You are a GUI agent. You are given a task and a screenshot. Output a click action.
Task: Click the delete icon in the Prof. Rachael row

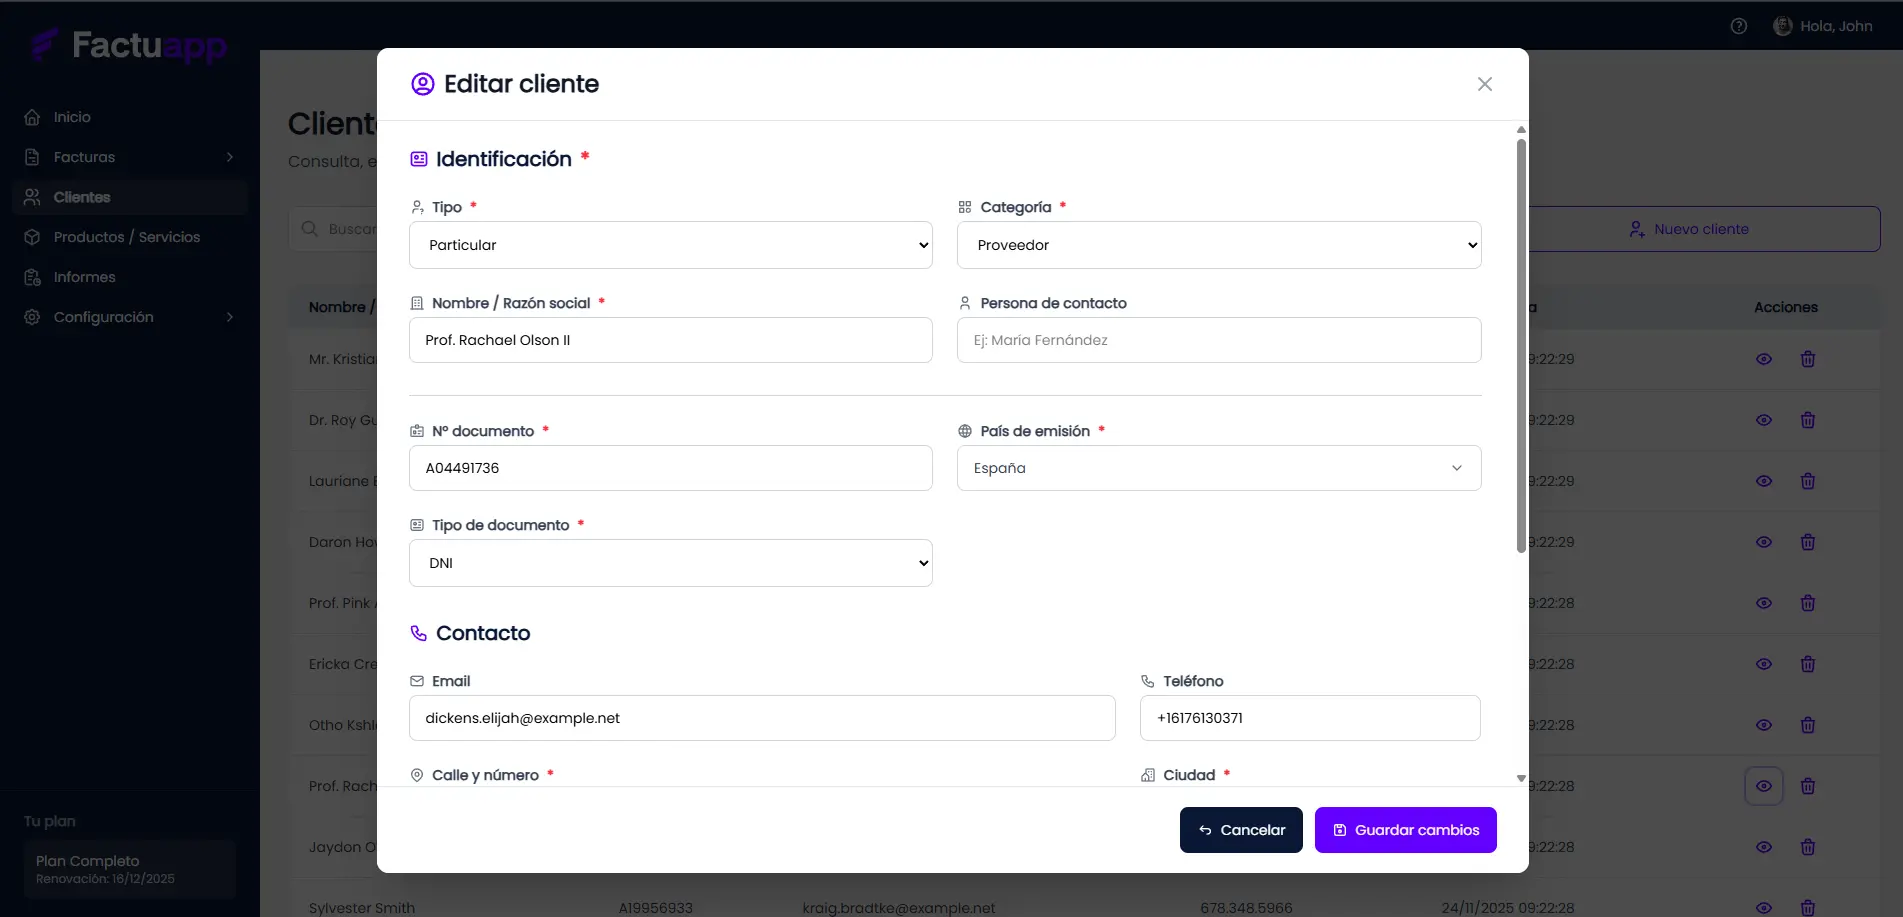click(1808, 786)
